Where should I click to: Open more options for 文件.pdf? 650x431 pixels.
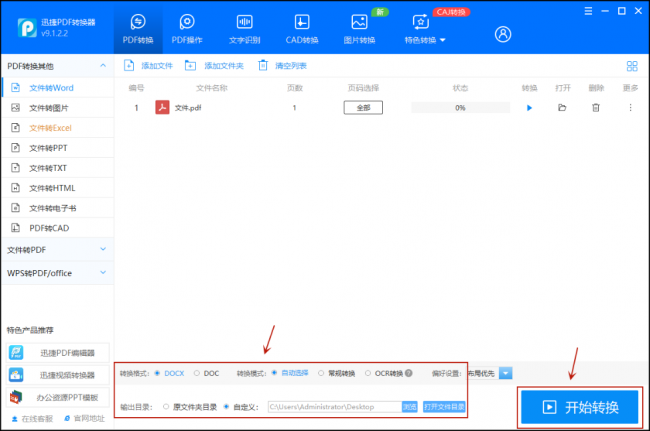coord(630,108)
